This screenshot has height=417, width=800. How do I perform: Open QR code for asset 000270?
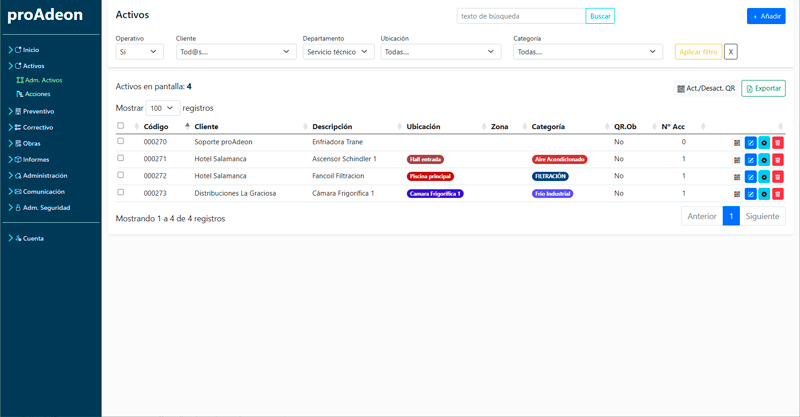pyautogui.click(x=737, y=143)
